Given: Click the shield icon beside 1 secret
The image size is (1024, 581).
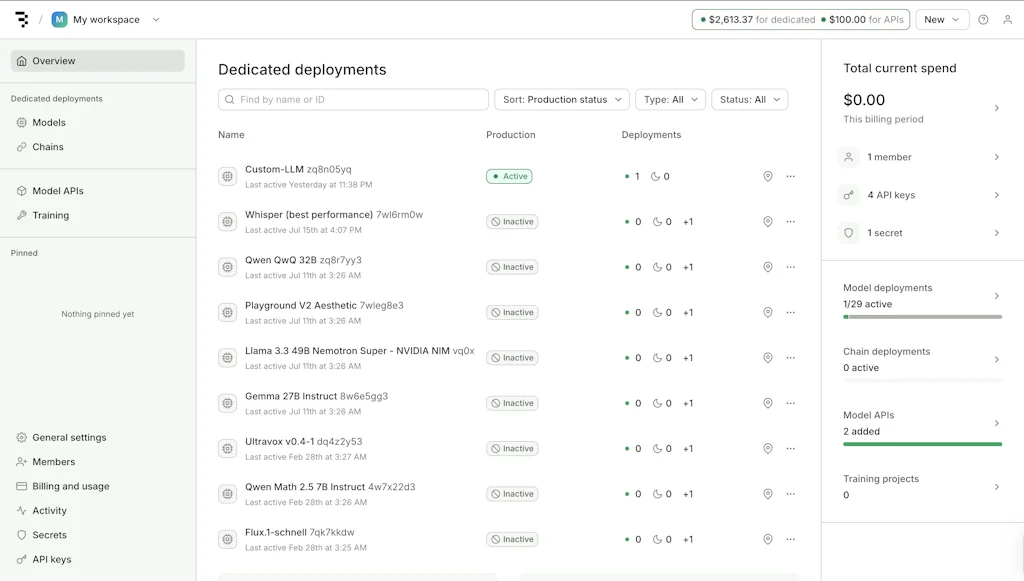Looking at the screenshot, I should (x=848, y=232).
